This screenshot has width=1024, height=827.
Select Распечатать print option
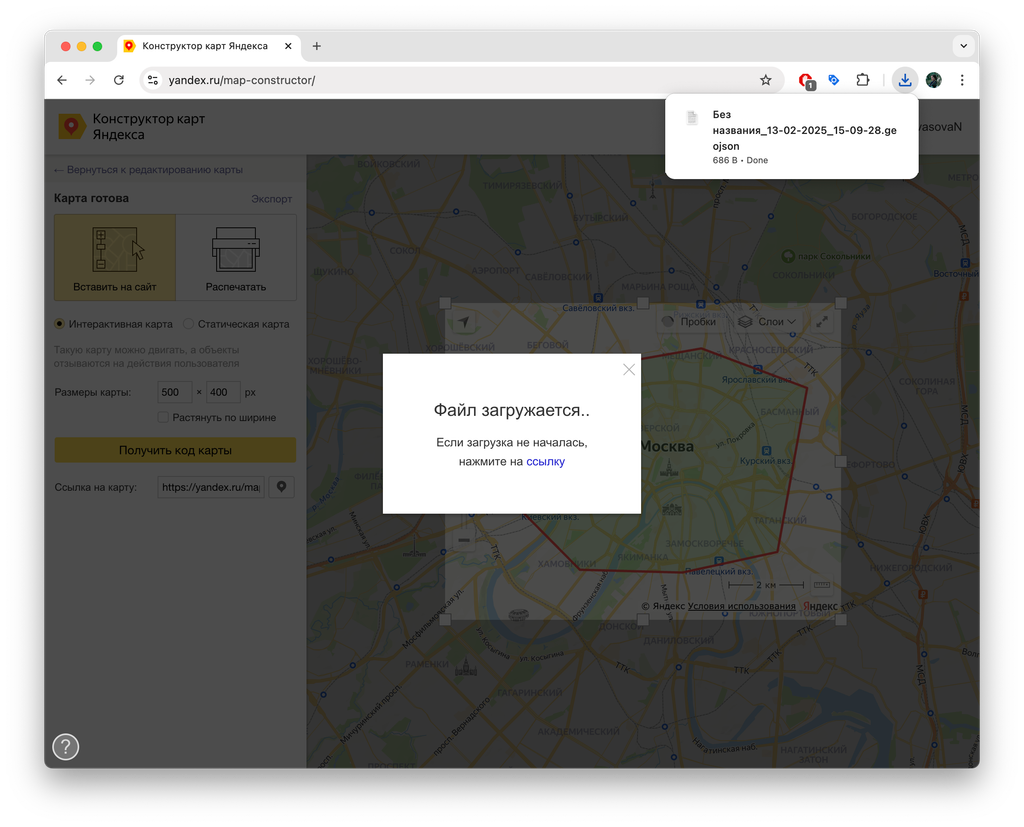236,257
